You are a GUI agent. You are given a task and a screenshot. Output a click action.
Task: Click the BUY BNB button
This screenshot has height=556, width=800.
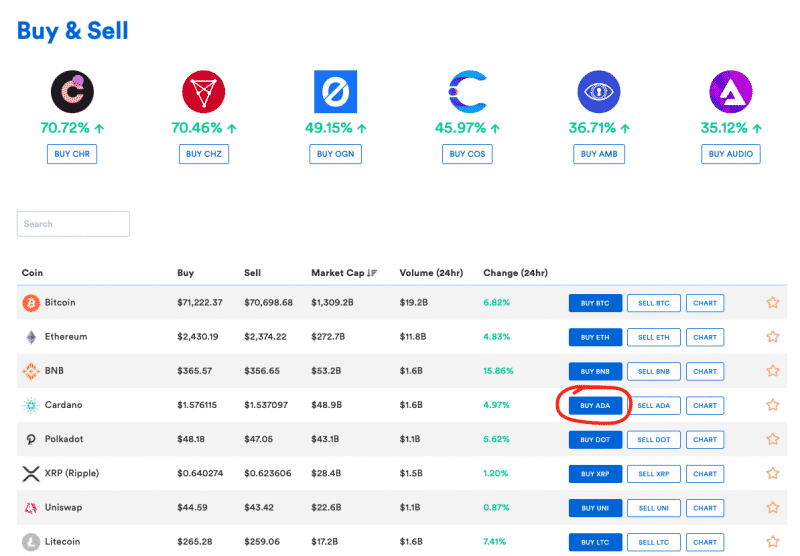coord(595,371)
